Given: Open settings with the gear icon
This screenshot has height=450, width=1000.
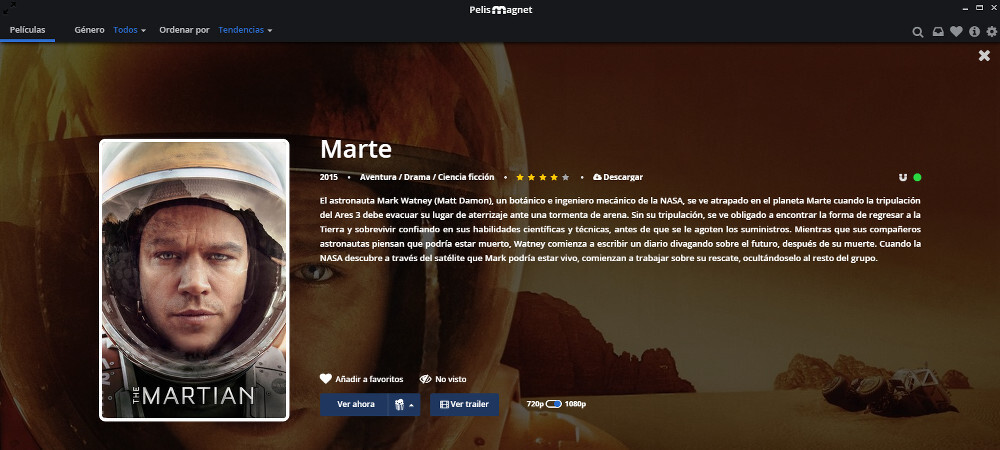Looking at the screenshot, I should (992, 32).
